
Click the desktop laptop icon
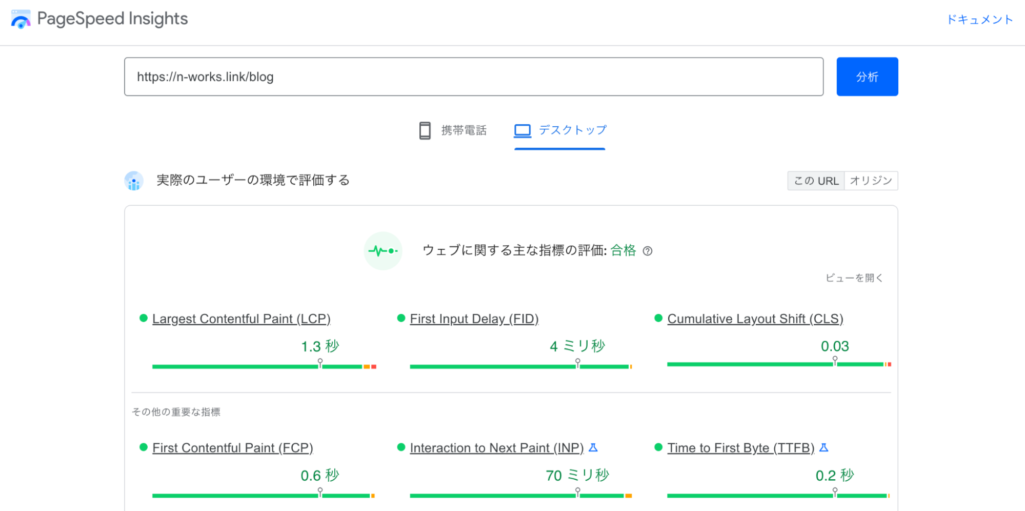[522, 130]
